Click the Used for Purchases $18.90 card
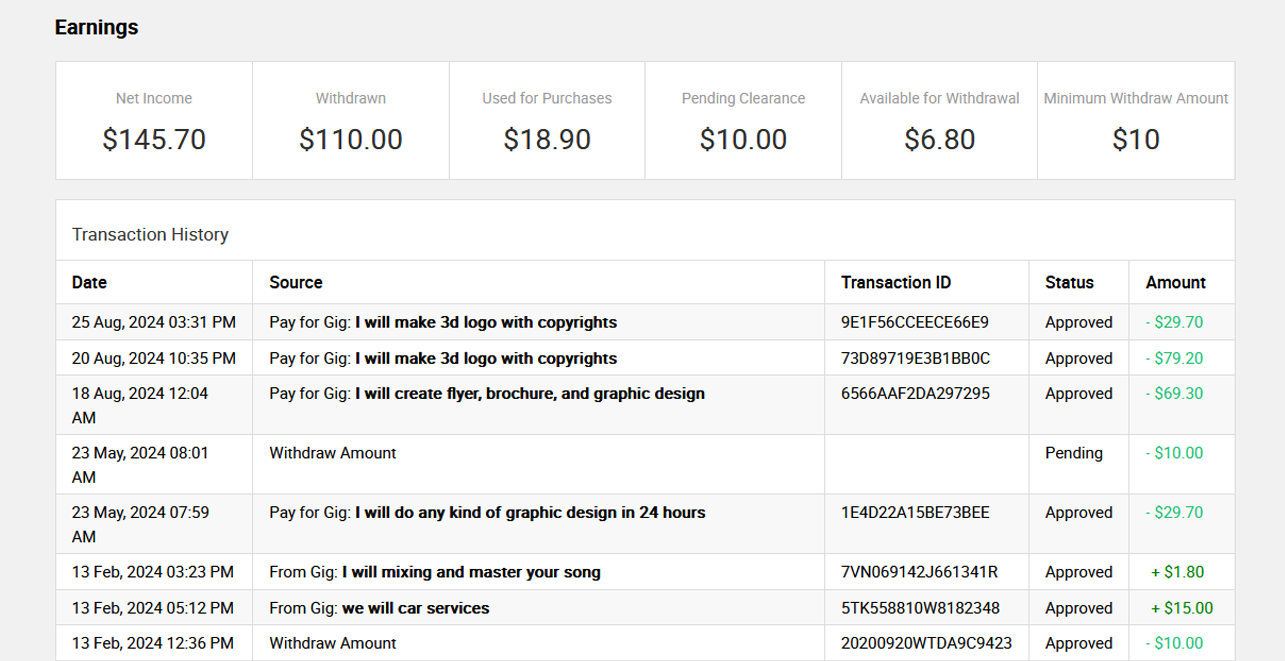The width and height of the screenshot is (1285, 661). tap(547, 121)
